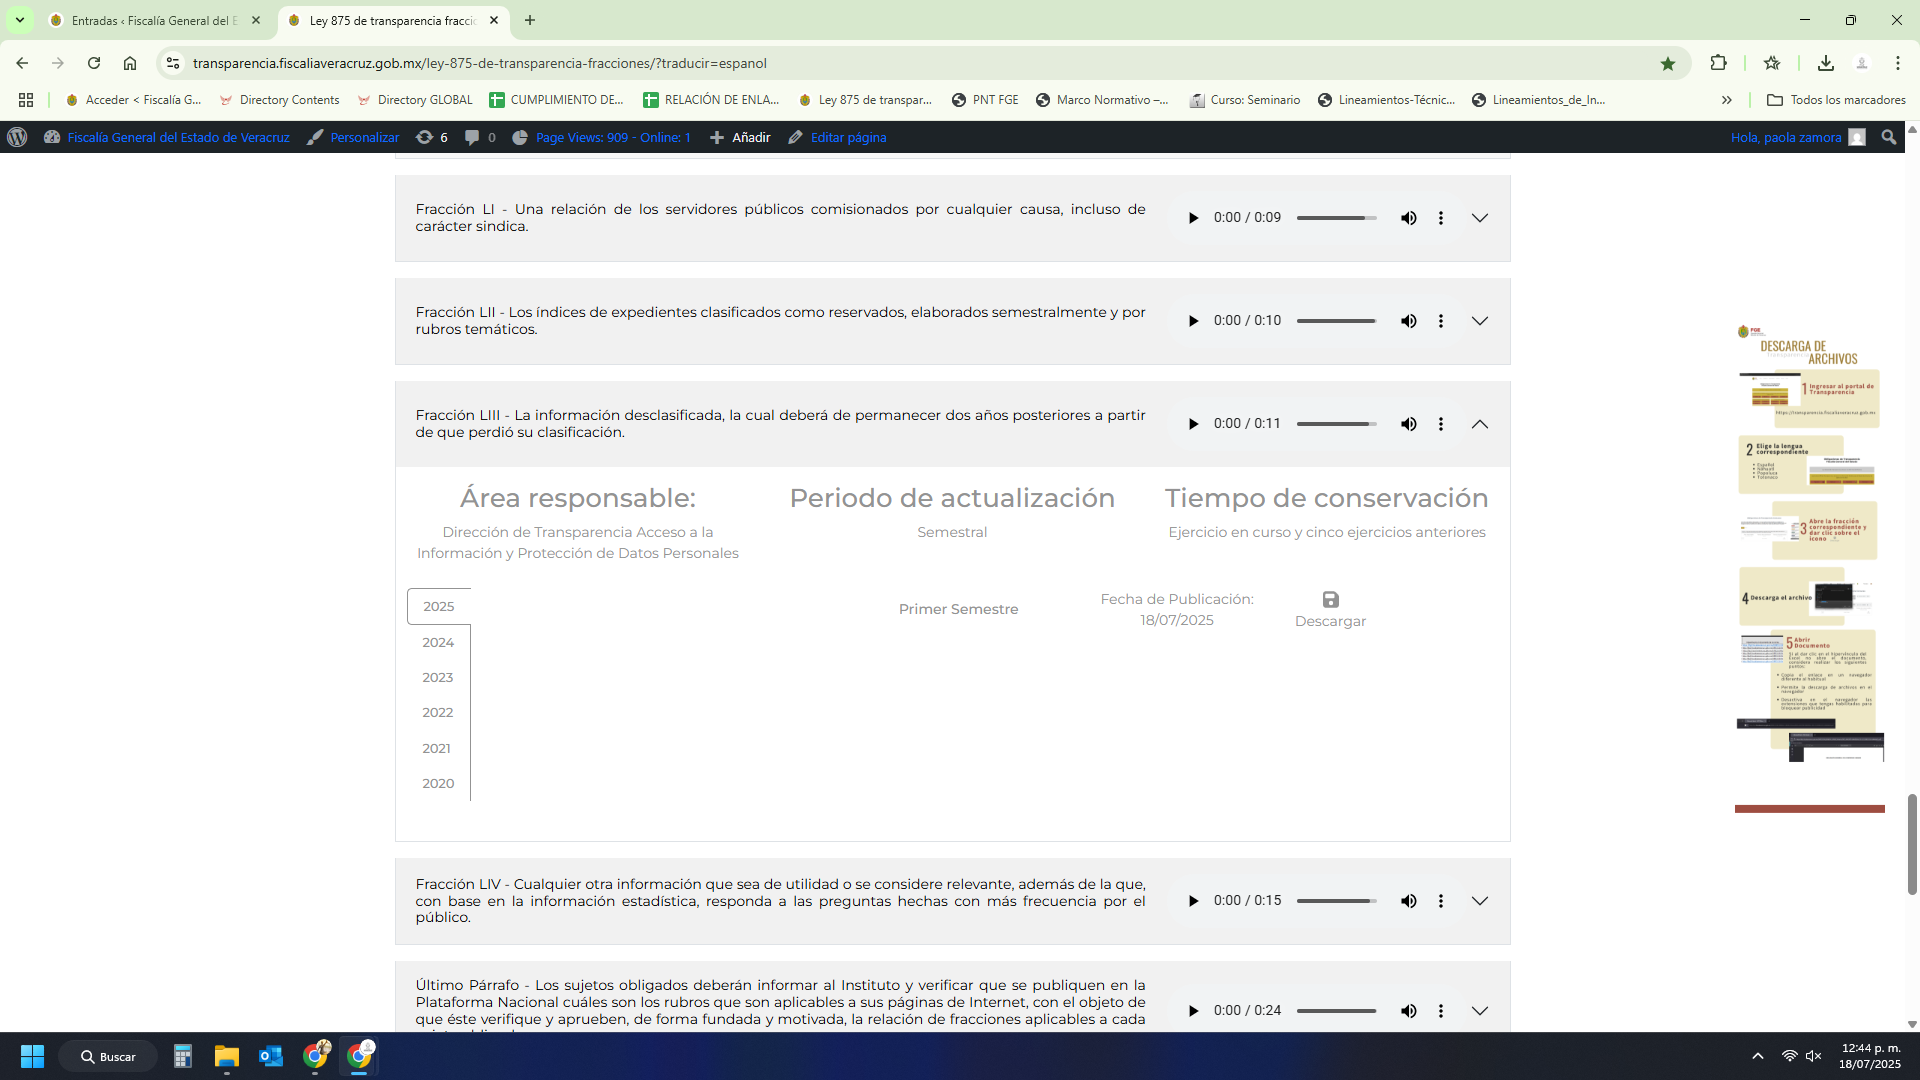Select the 2024 year tab
1920x1080 pixels.
[x=438, y=642]
